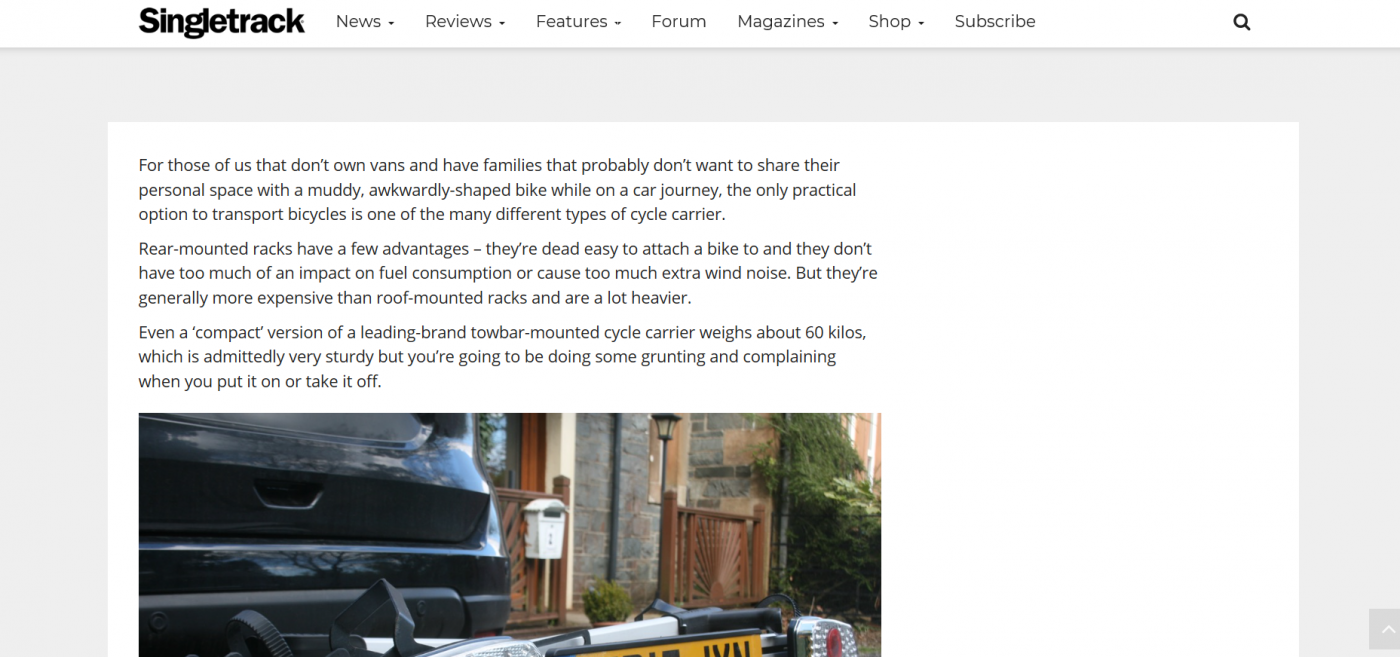Image resolution: width=1400 pixels, height=657 pixels.
Task: Click the white mailbox in the photo
Action: pyautogui.click(x=544, y=528)
